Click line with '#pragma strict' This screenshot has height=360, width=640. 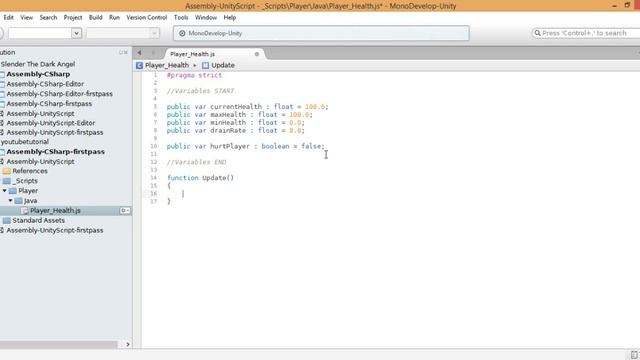coord(194,75)
